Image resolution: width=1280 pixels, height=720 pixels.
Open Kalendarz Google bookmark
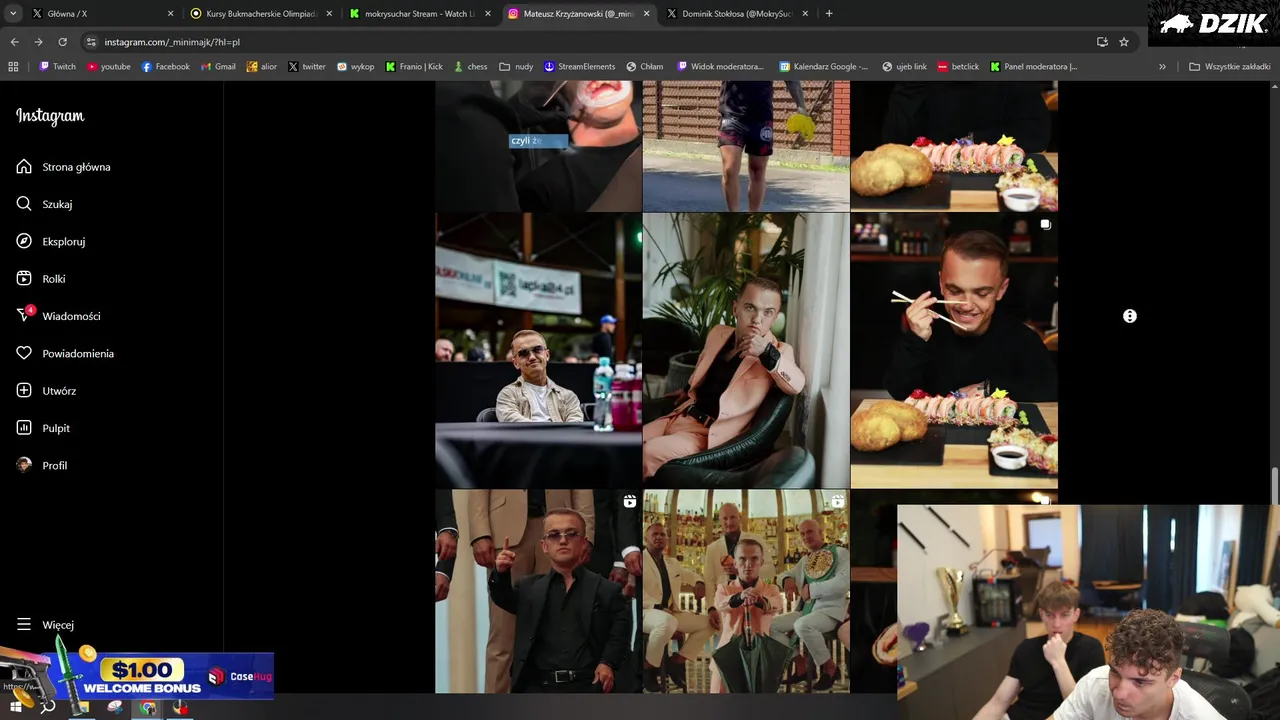pyautogui.click(x=824, y=67)
